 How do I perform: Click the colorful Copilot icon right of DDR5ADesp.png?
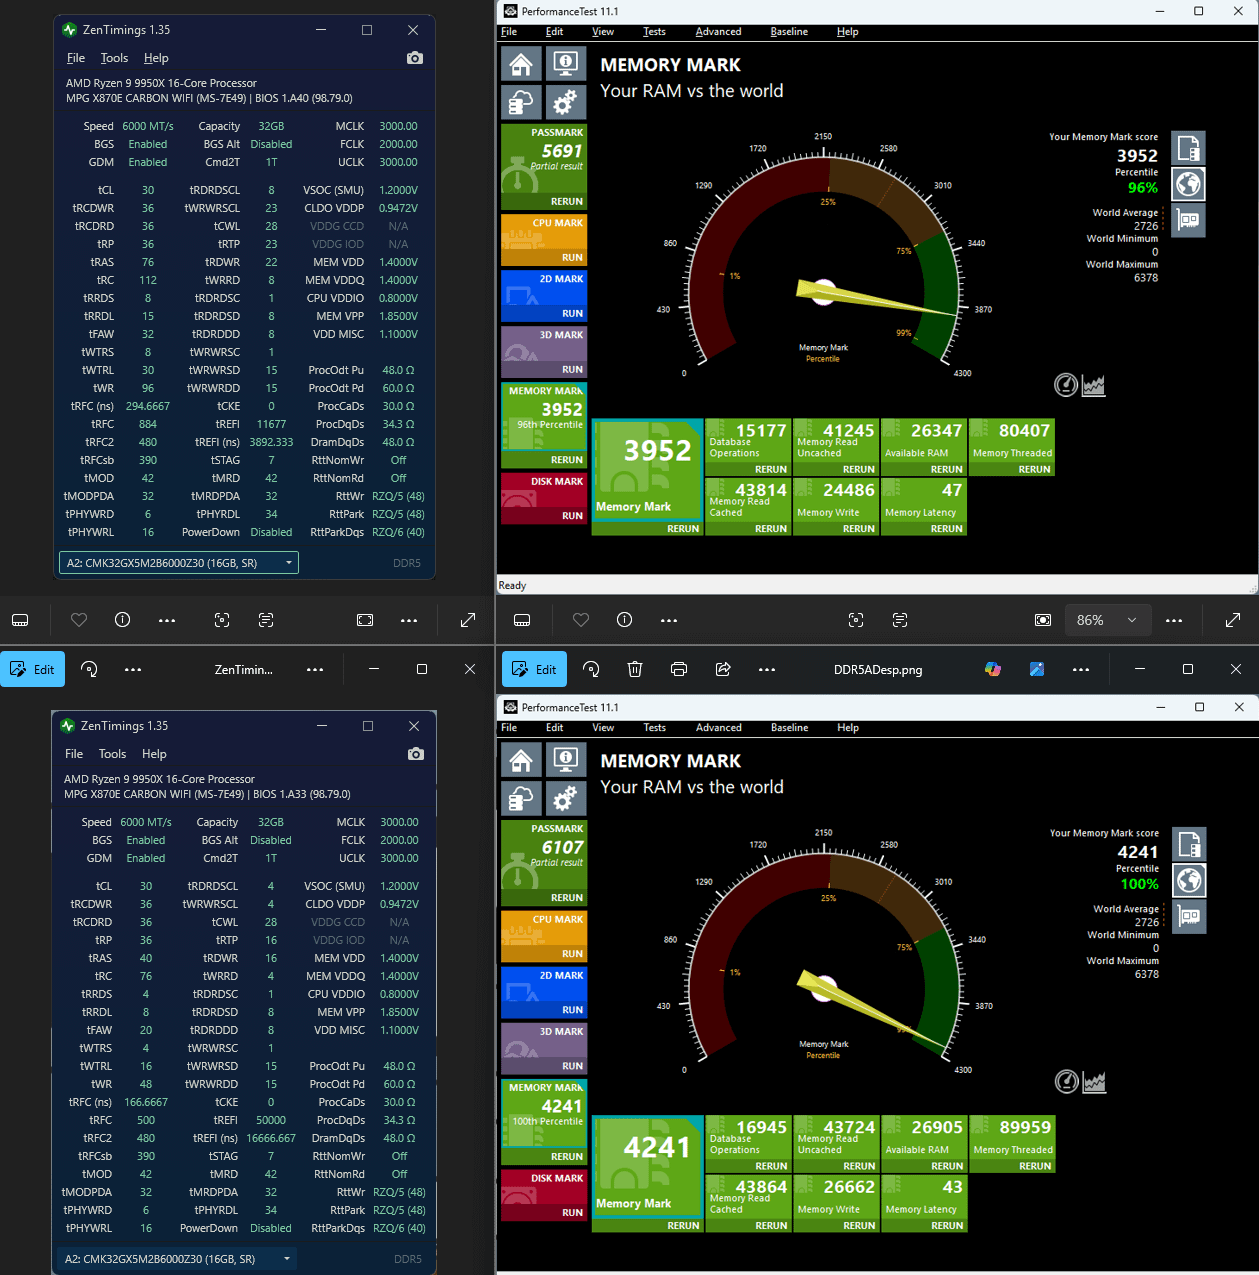[x=993, y=669]
